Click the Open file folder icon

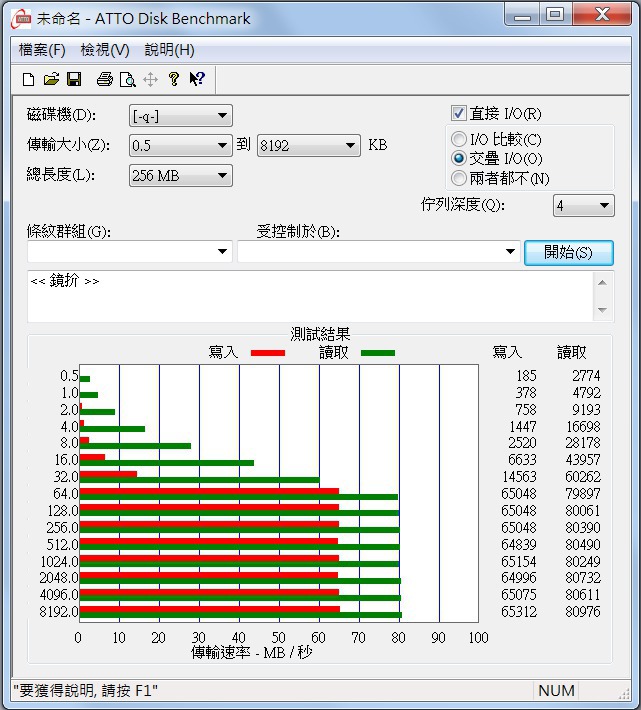[51, 79]
